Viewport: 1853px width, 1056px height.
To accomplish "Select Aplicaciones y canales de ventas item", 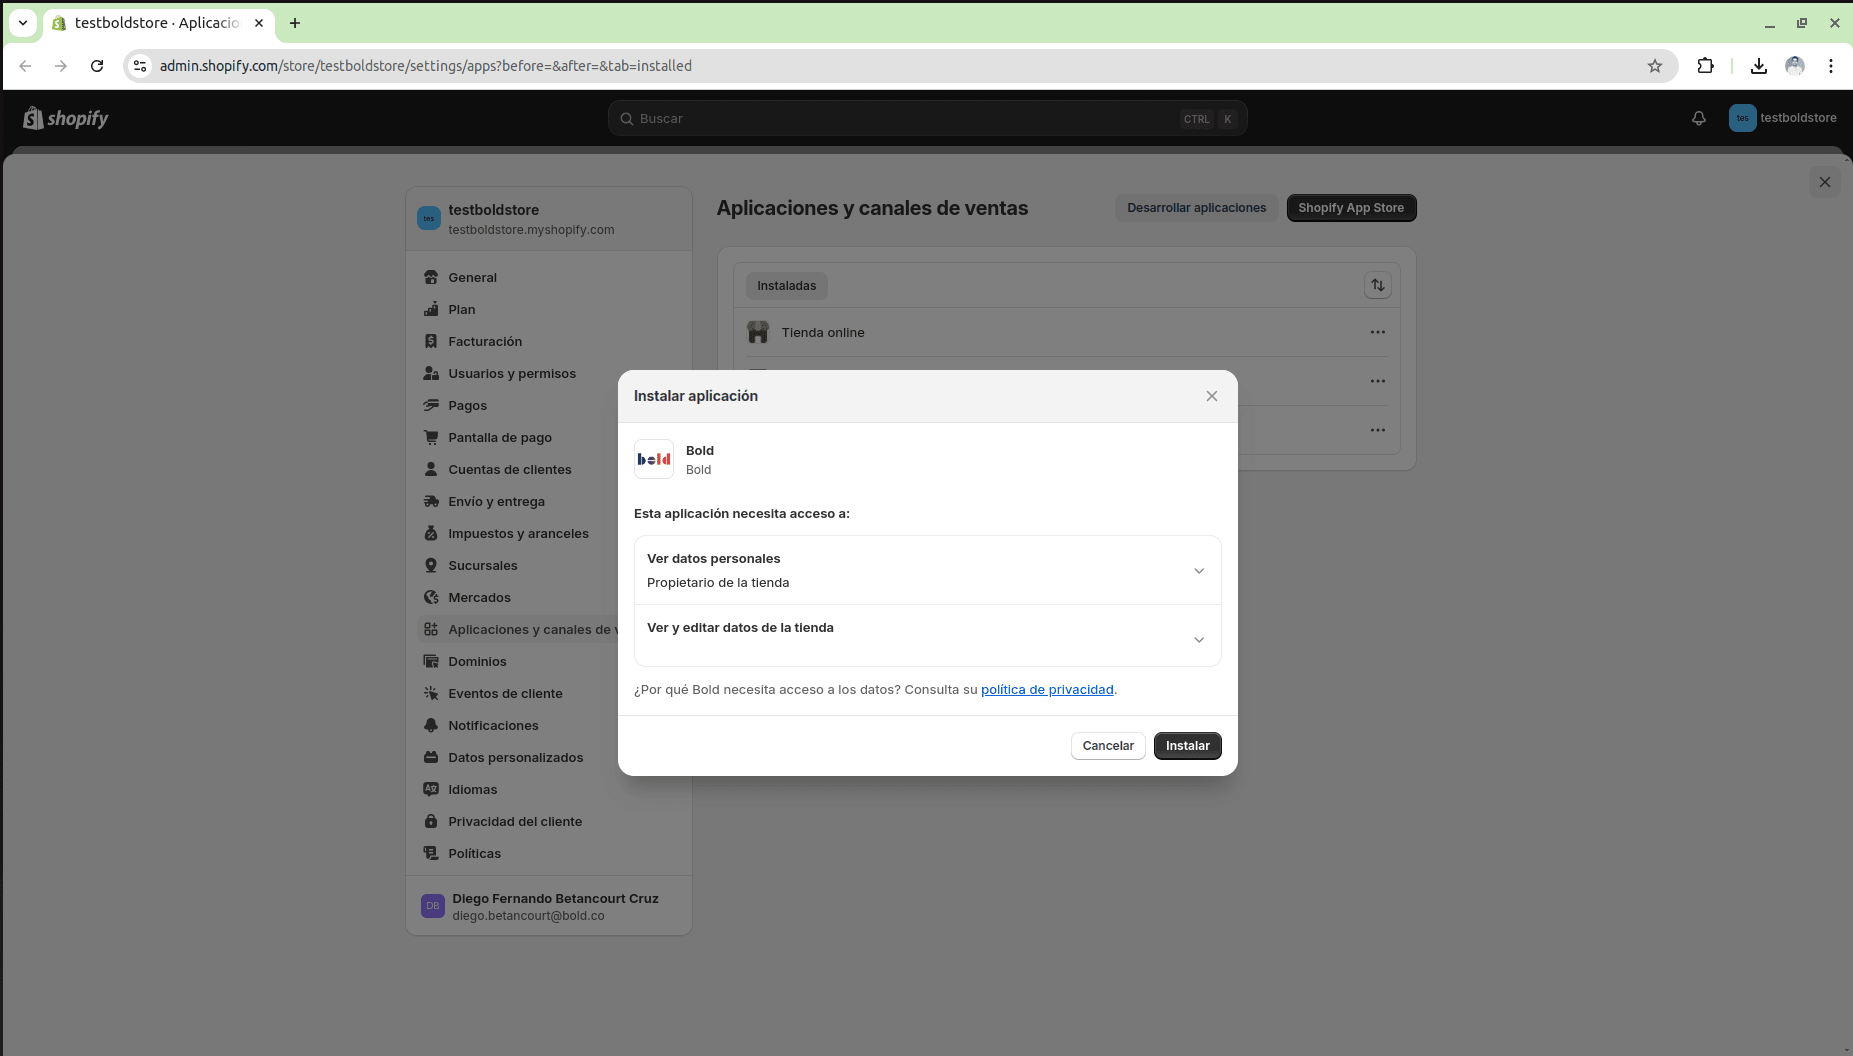I will (x=518, y=630).
